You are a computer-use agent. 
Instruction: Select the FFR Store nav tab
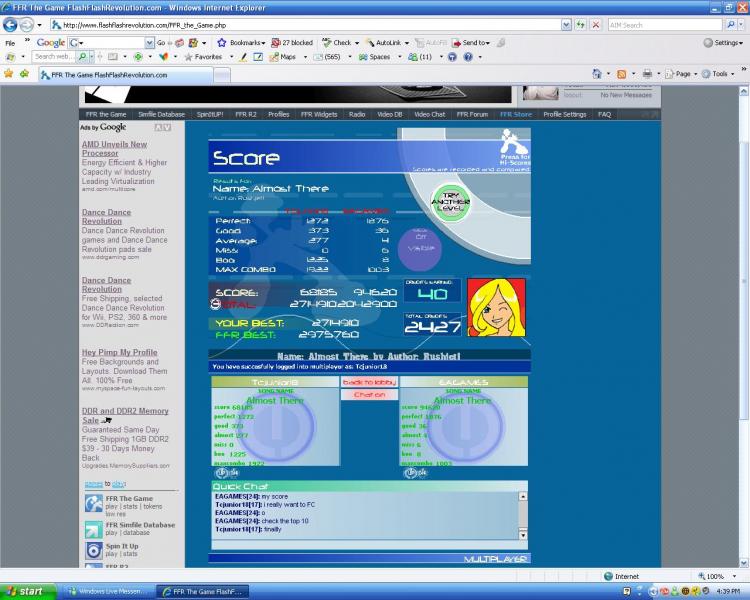[x=516, y=114]
